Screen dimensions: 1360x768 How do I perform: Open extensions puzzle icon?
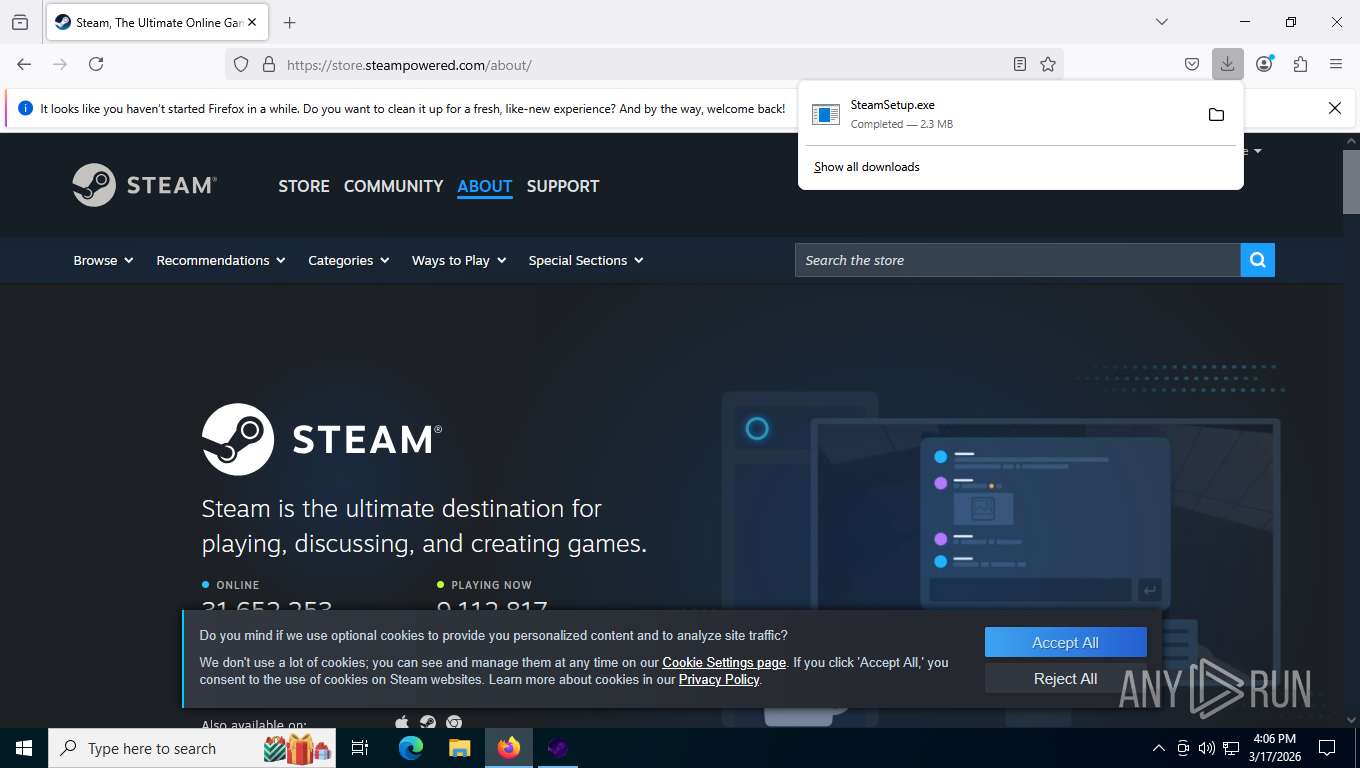tap(1300, 64)
